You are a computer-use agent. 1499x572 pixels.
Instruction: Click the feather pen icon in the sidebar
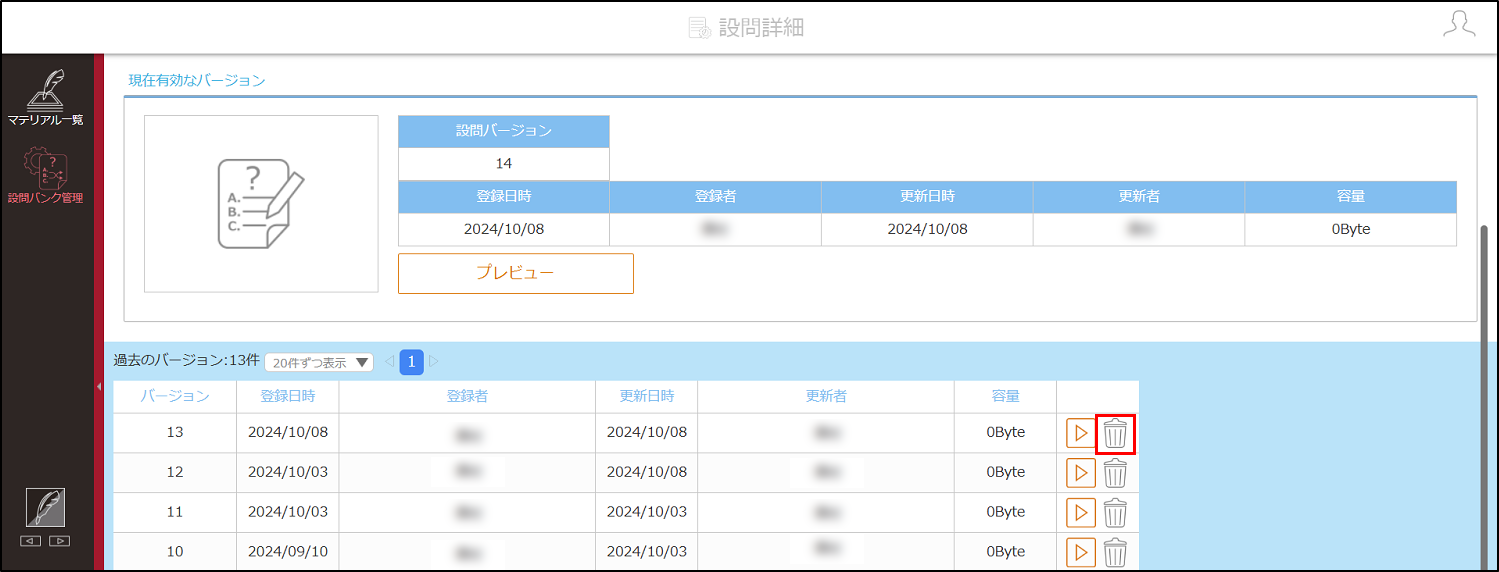(x=45, y=507)
